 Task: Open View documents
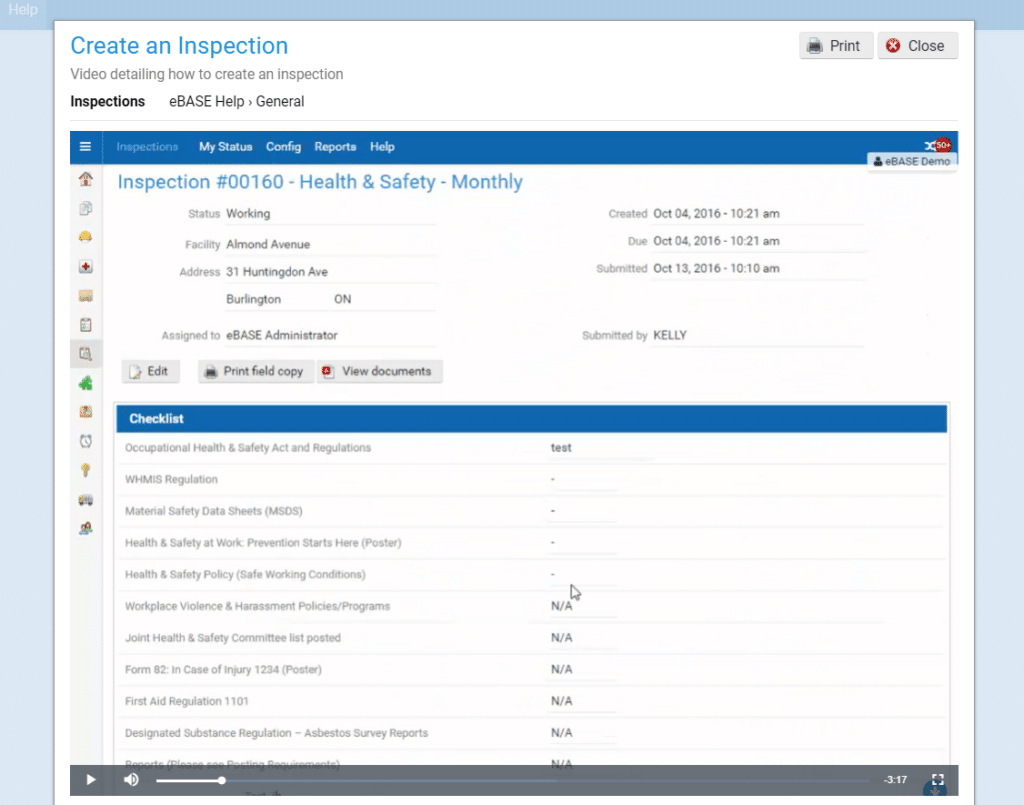point(380,371)
